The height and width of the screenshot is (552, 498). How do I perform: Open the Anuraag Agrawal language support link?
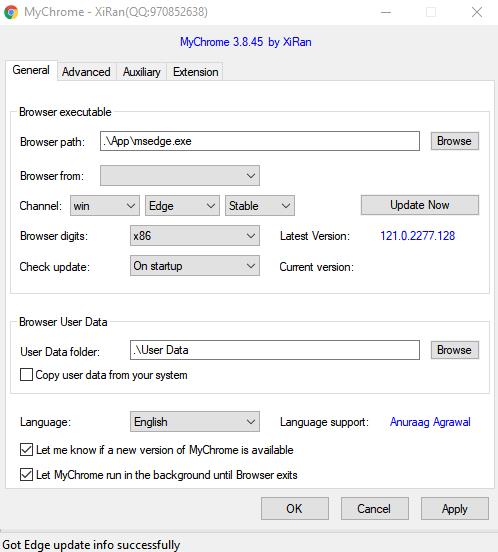(430, 422)
